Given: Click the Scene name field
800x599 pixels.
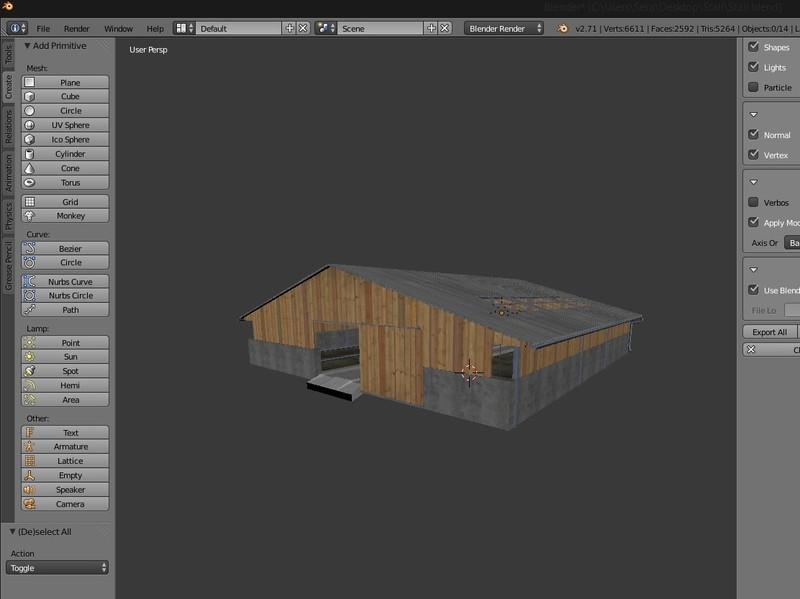Looking at the screenshot, I should click(x=380, y=29).
